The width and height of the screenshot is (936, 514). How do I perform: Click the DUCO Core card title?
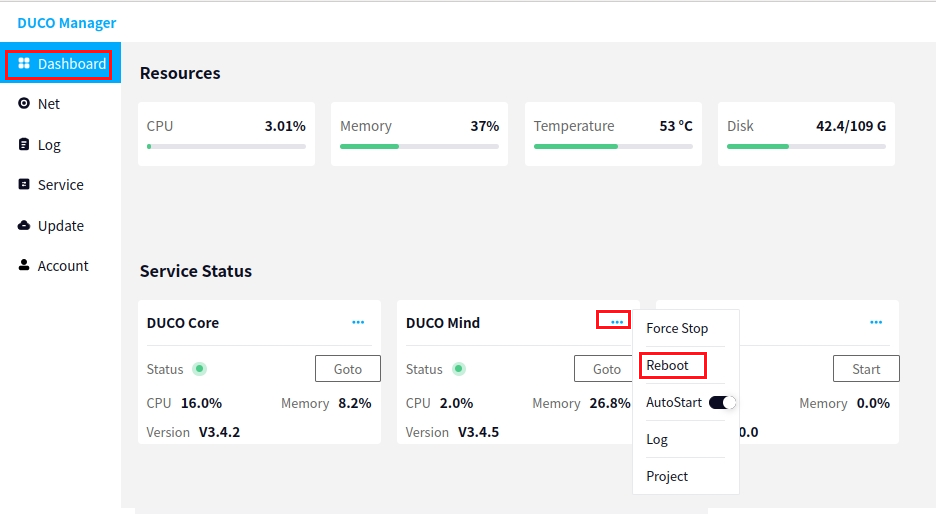click(183, 323)
